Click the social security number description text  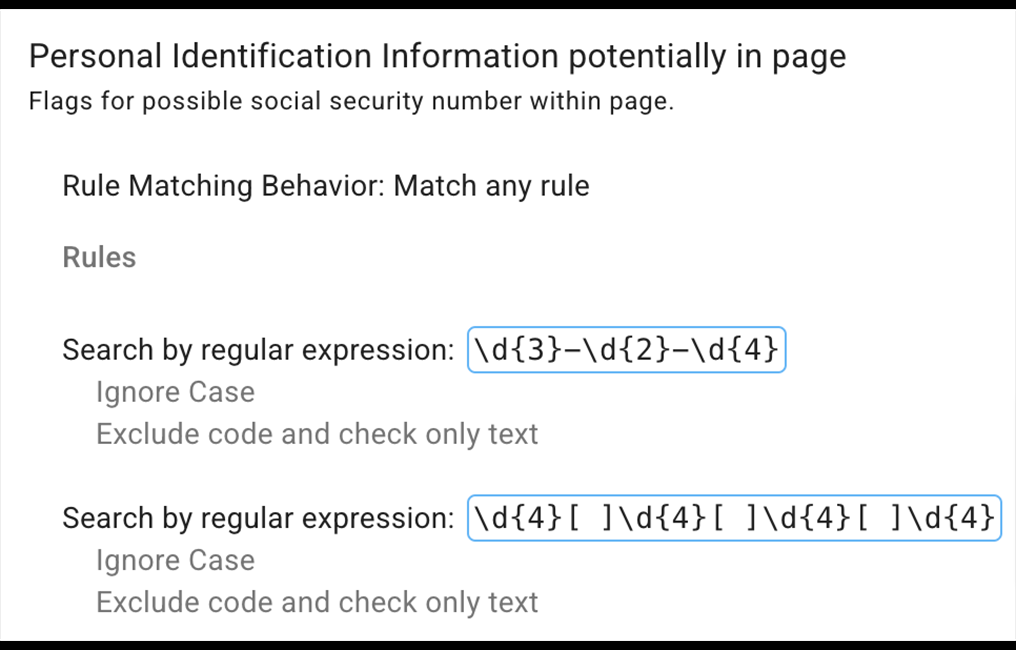tap(352, 101)
